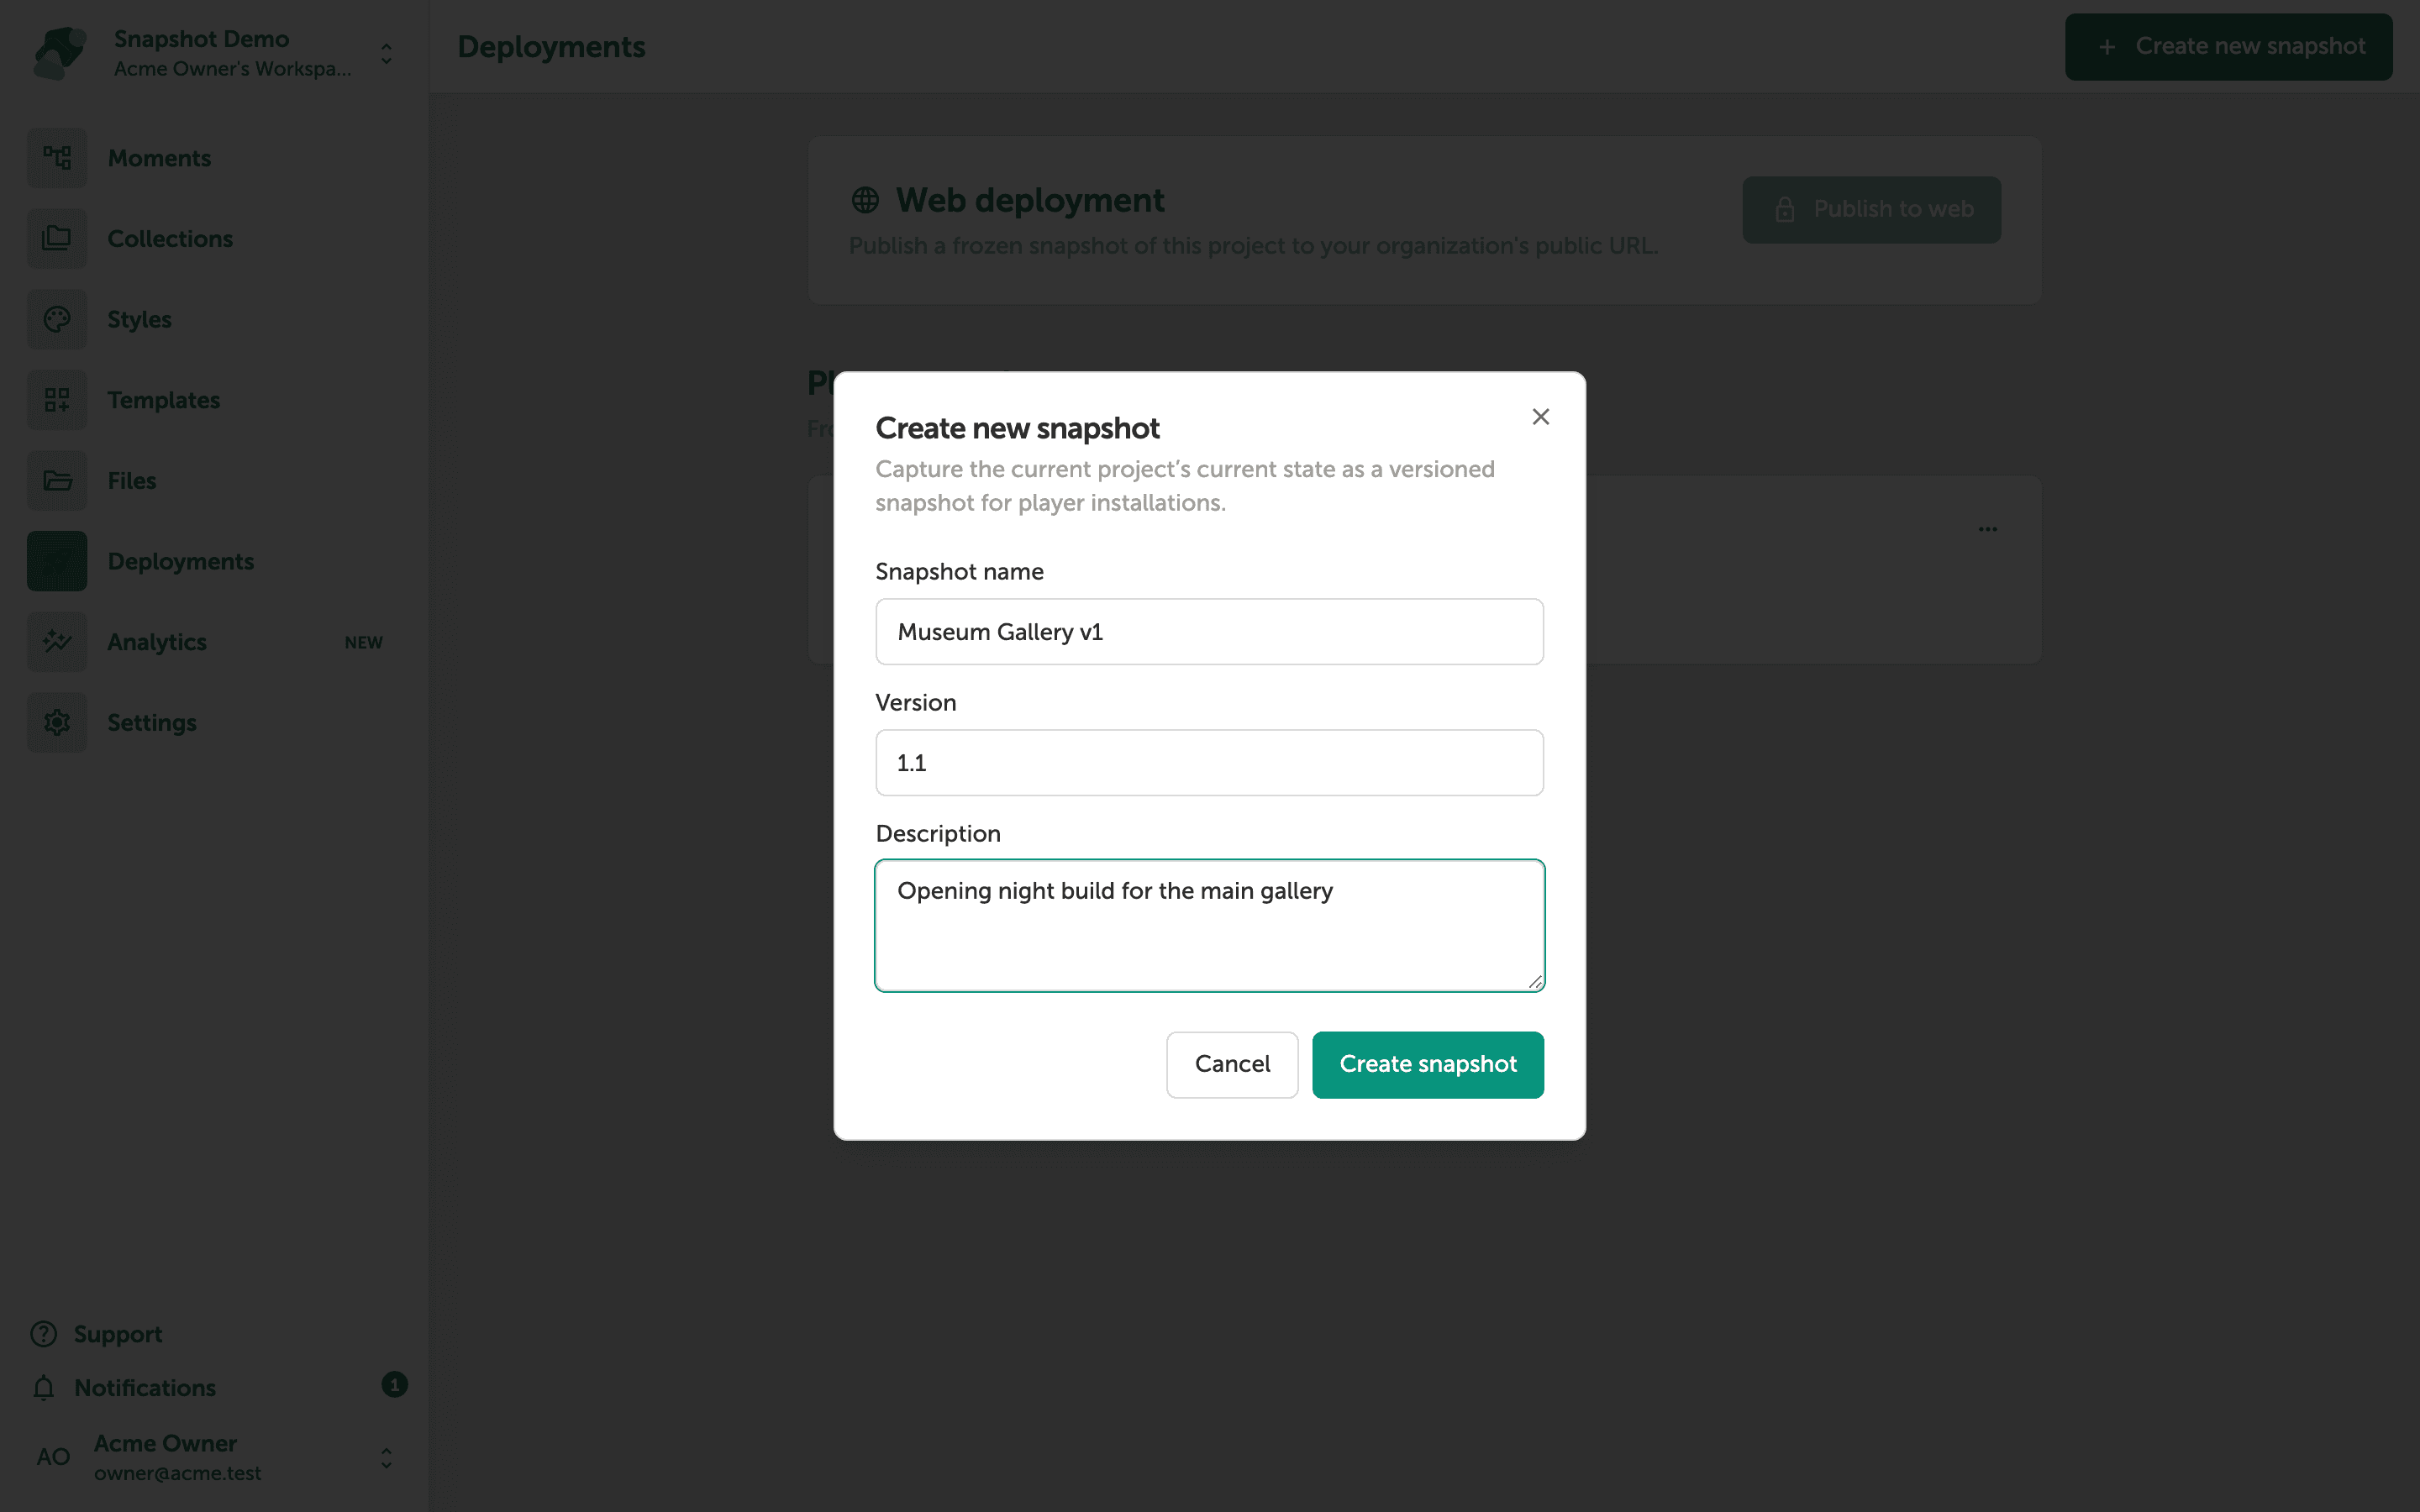The image size is (2420, 1512).
Task: Click the Description textarea resize handle
Action: click(x=1535, y=982)
